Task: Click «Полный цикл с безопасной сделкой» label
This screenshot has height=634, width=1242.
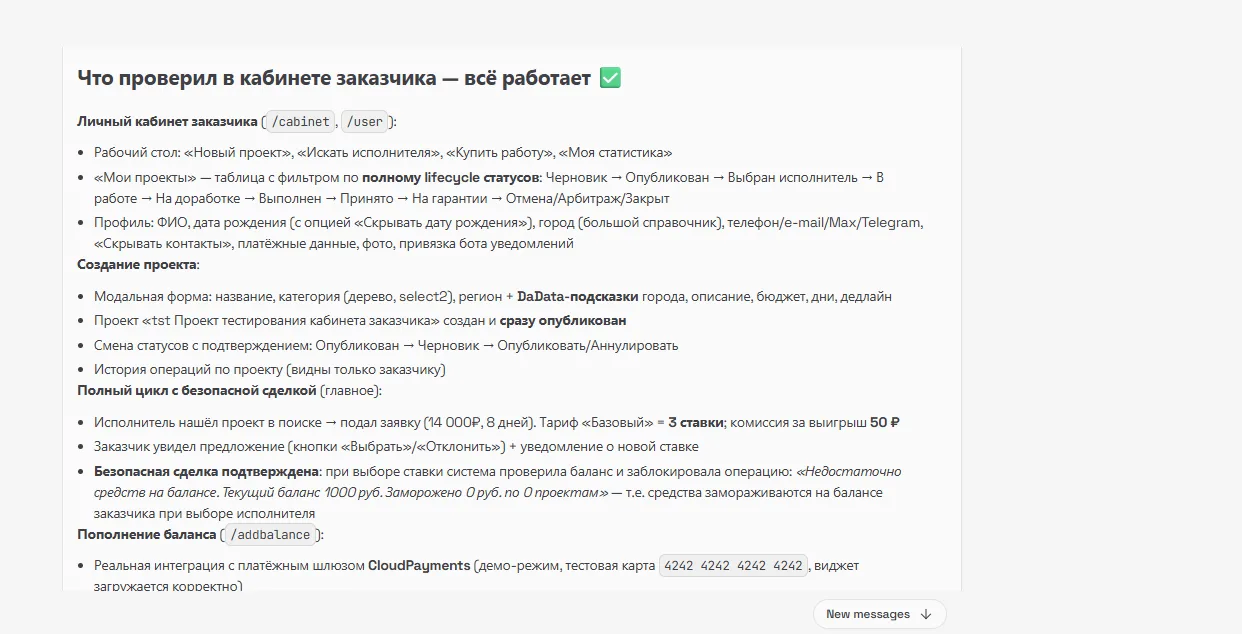Action: [x=197, y=390]
